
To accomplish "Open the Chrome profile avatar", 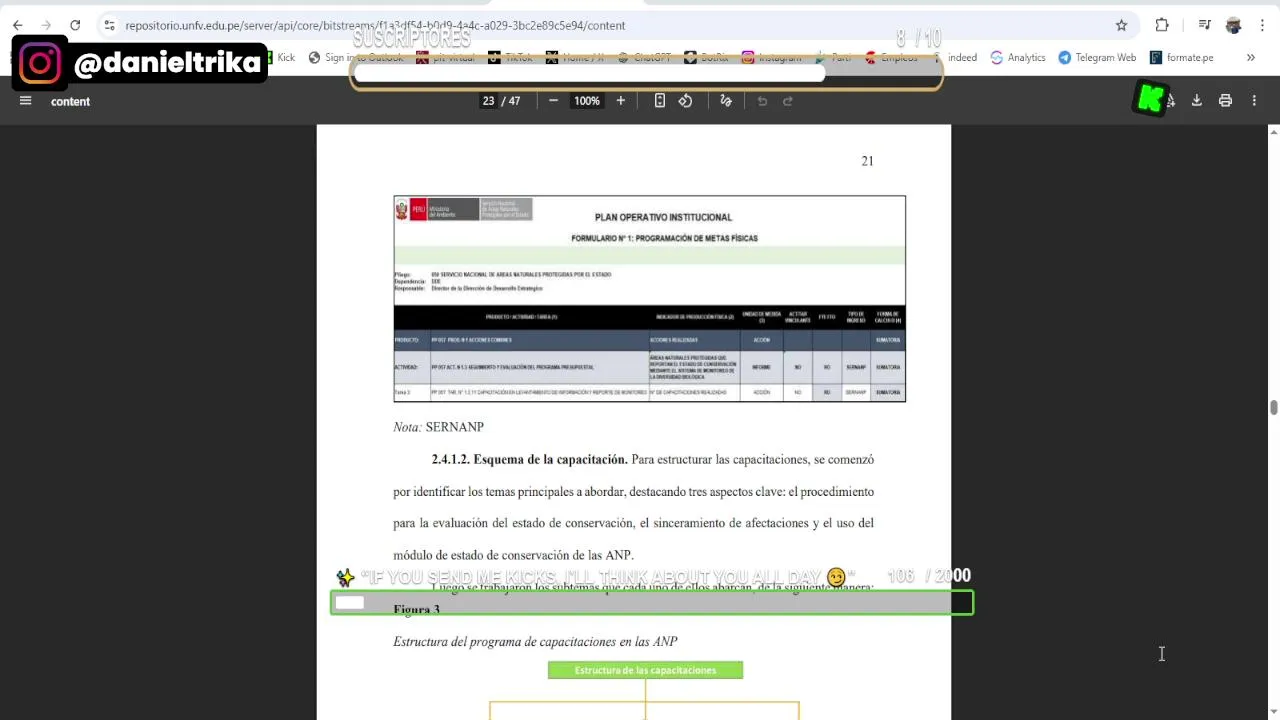I will point(1233,25).
